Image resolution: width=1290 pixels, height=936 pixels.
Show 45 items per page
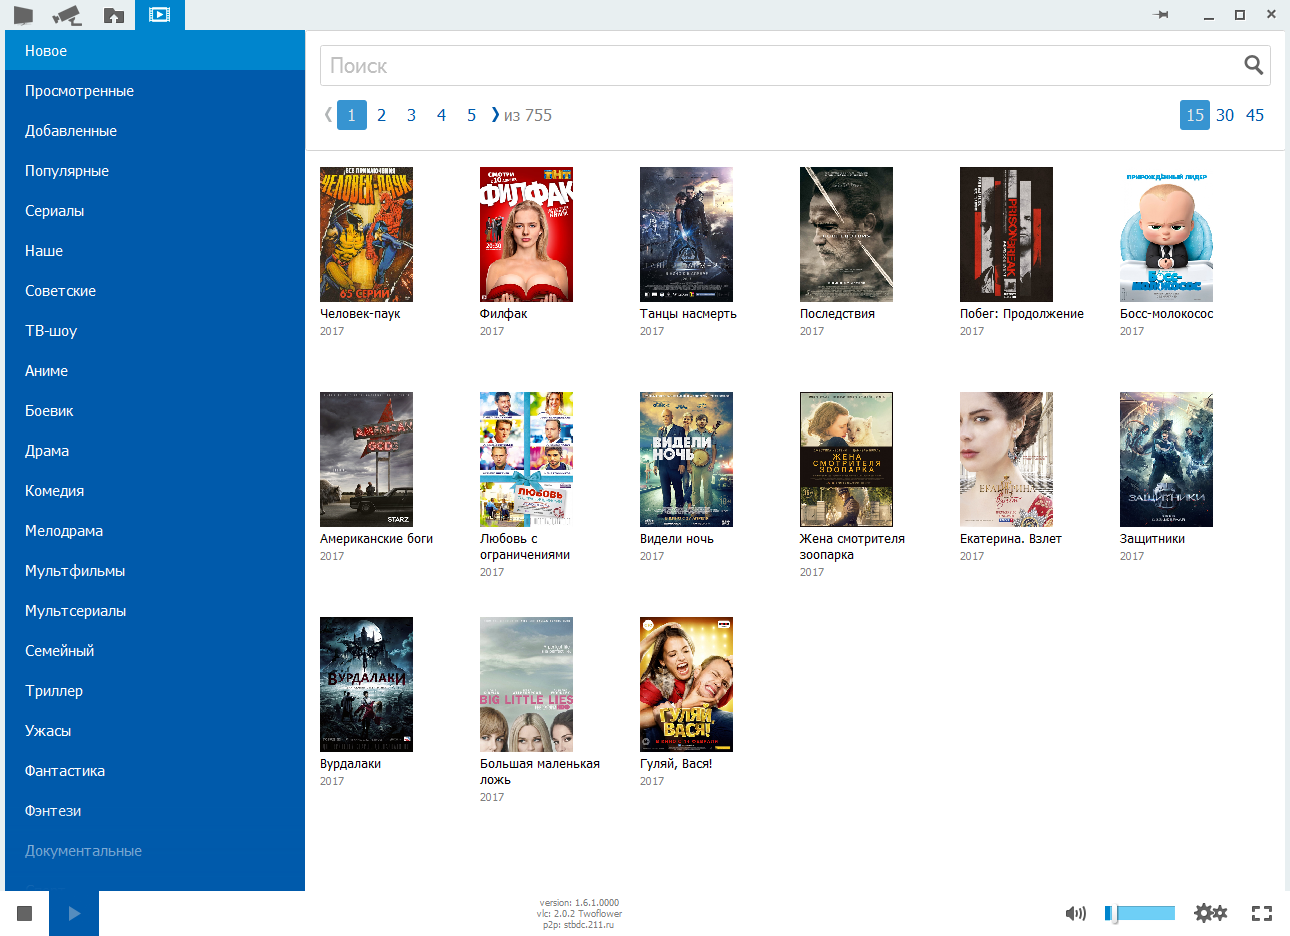[x=1255, y=115]
